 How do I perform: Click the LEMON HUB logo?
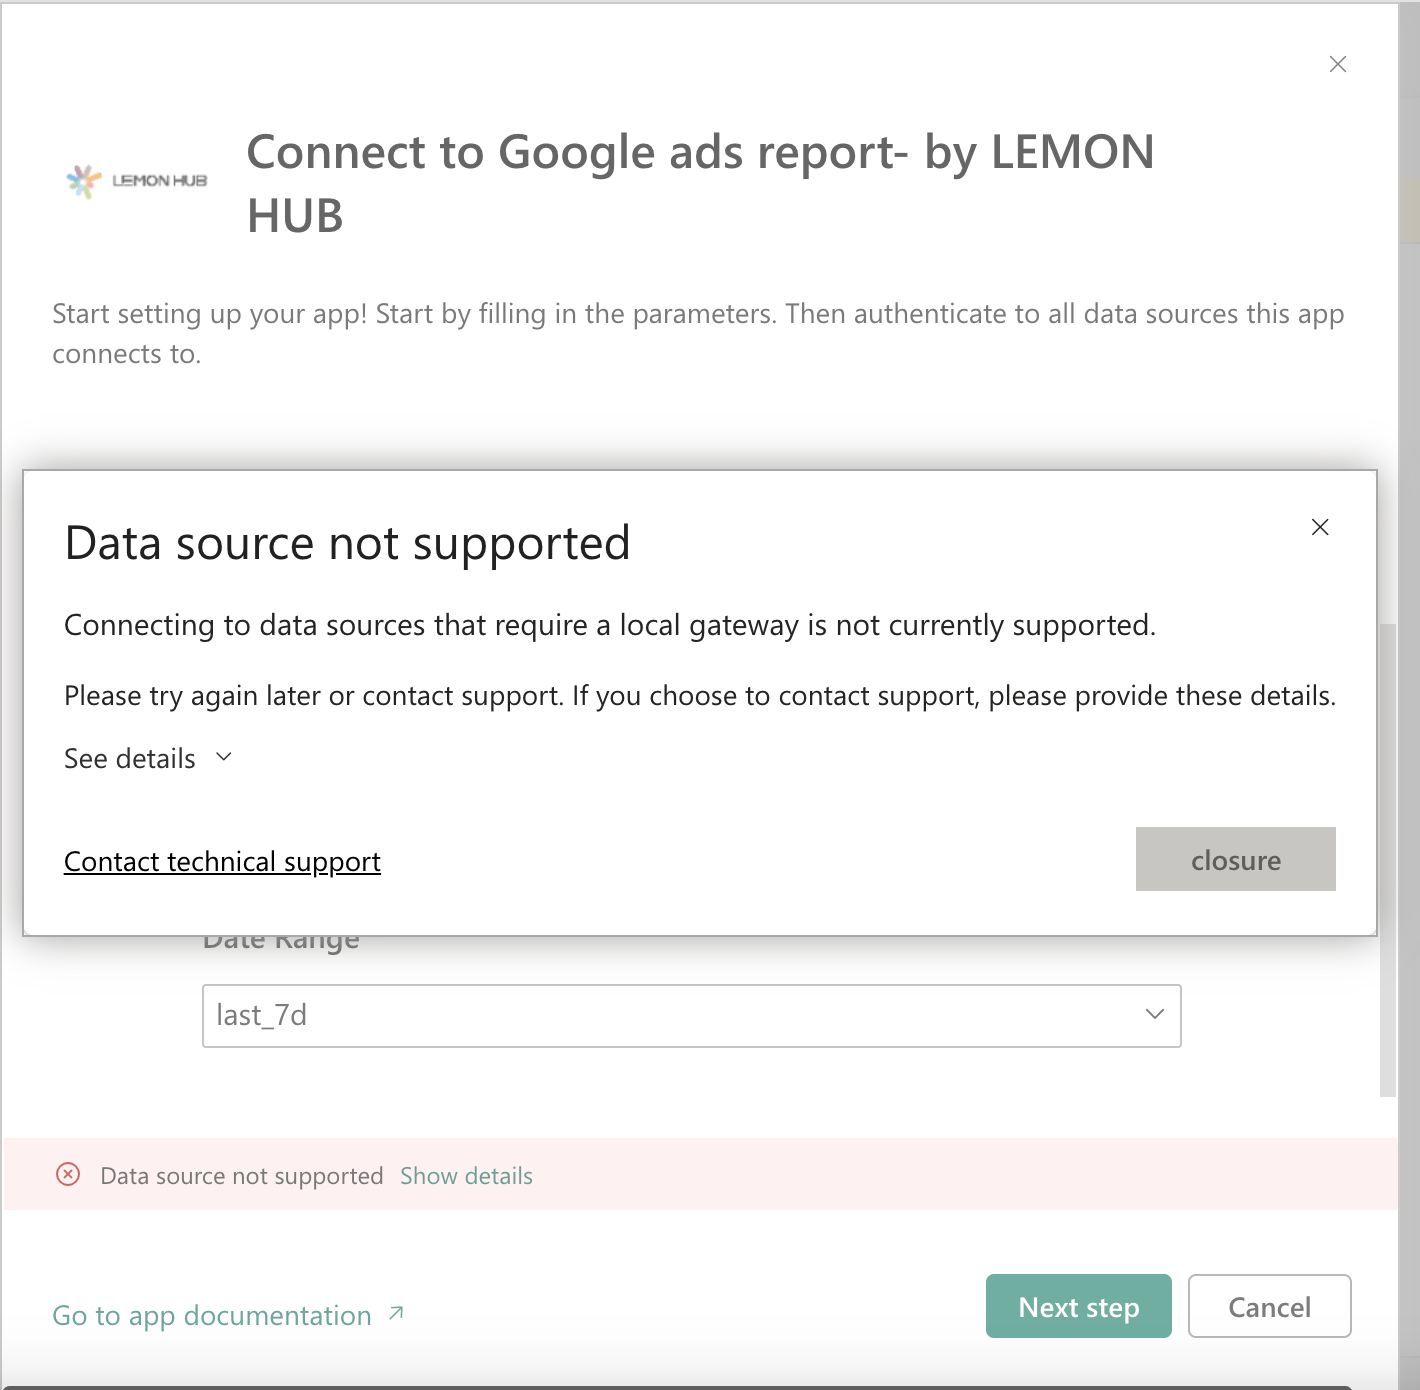(137, 181)
